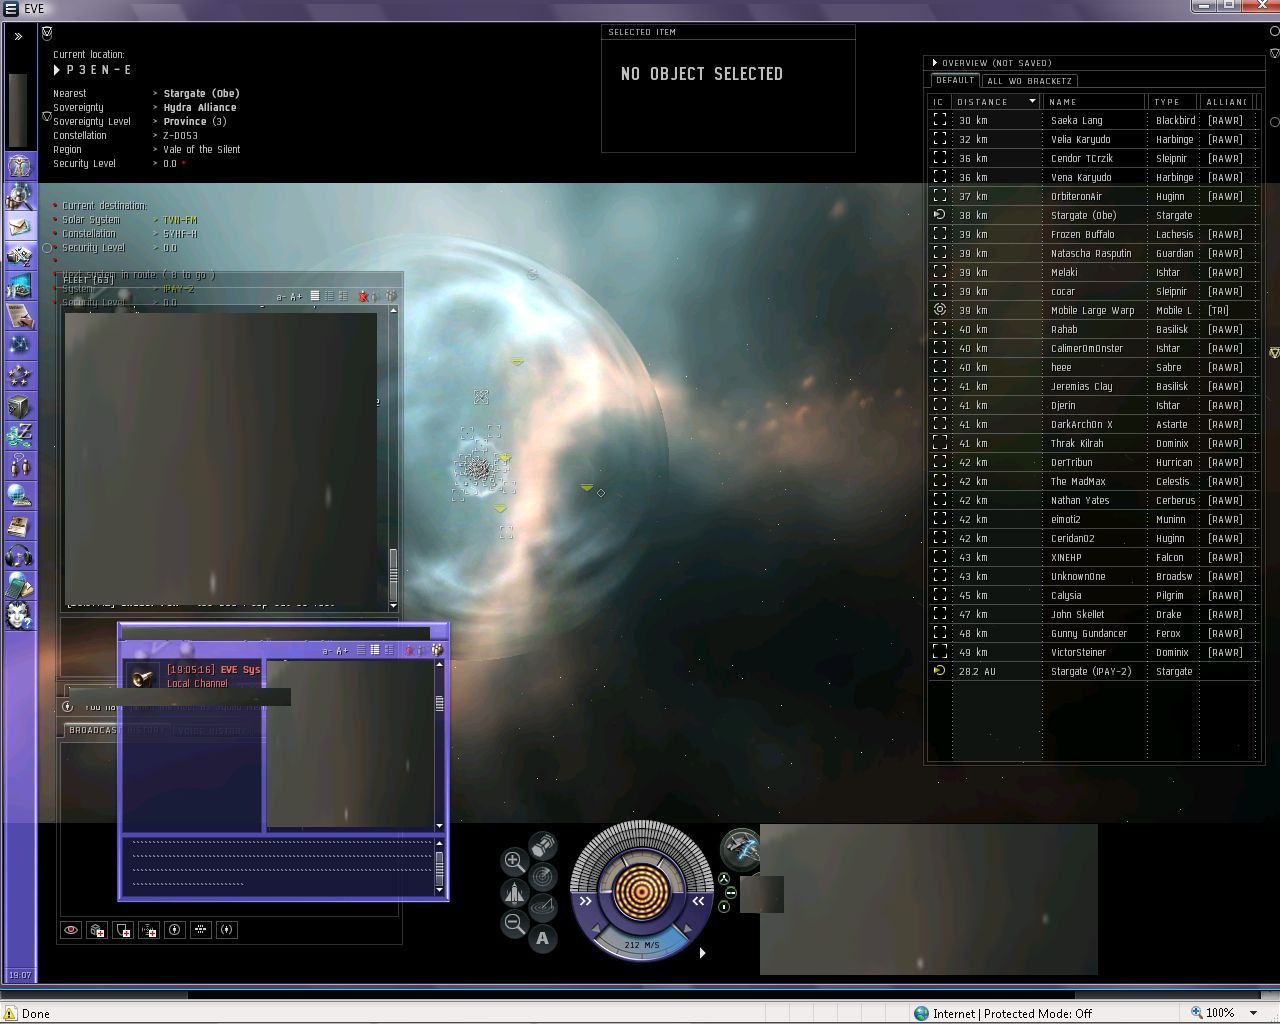The height and width of the screenshot is (1024, 1280).
Task: Click the right double chevron on HUD
Action: point(698,901)
